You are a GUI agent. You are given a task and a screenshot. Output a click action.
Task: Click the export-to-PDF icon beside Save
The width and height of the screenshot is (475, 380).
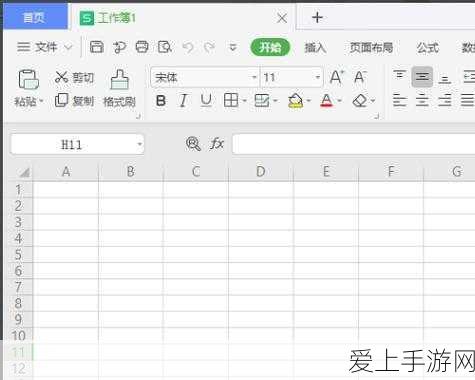[x=119, y=47]
